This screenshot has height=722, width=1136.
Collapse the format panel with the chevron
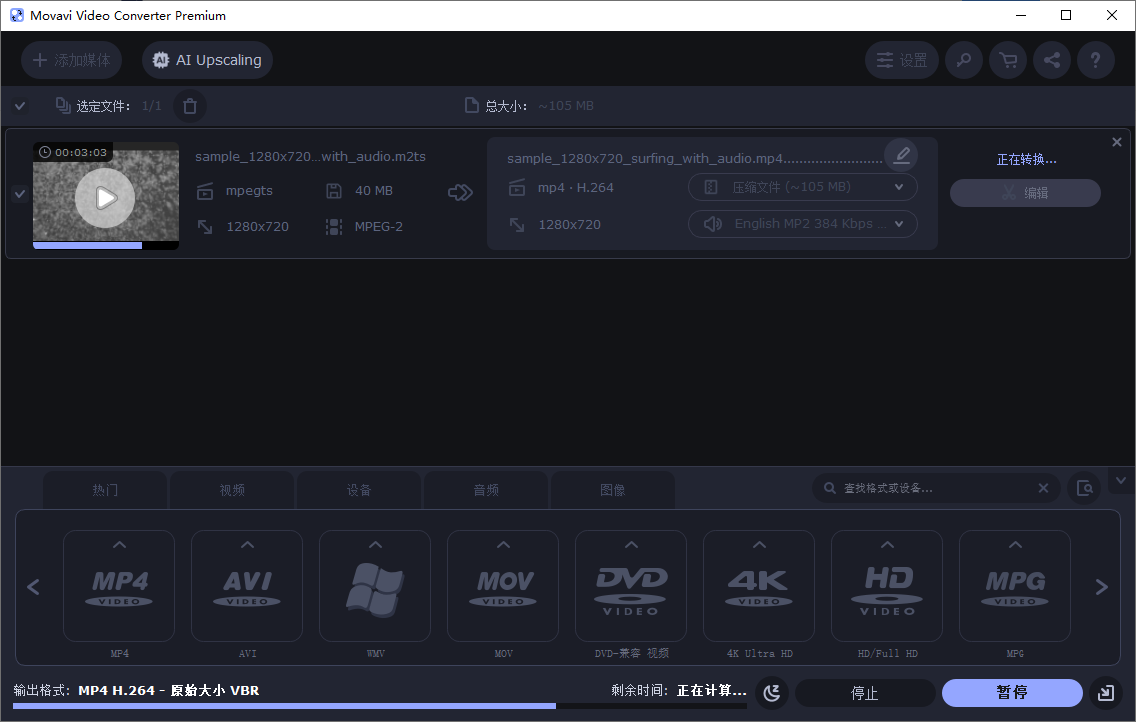click(x=1120, y=481)
